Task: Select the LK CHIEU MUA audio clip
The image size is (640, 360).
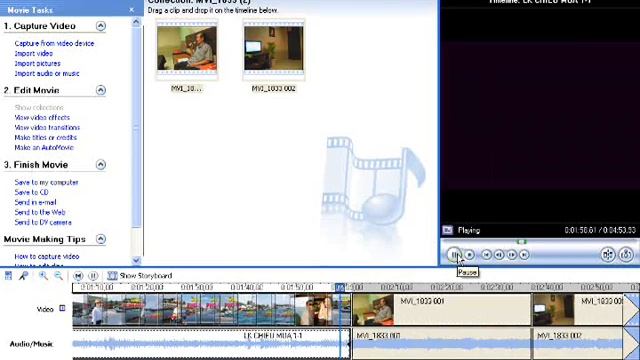Action: [211, 344]
